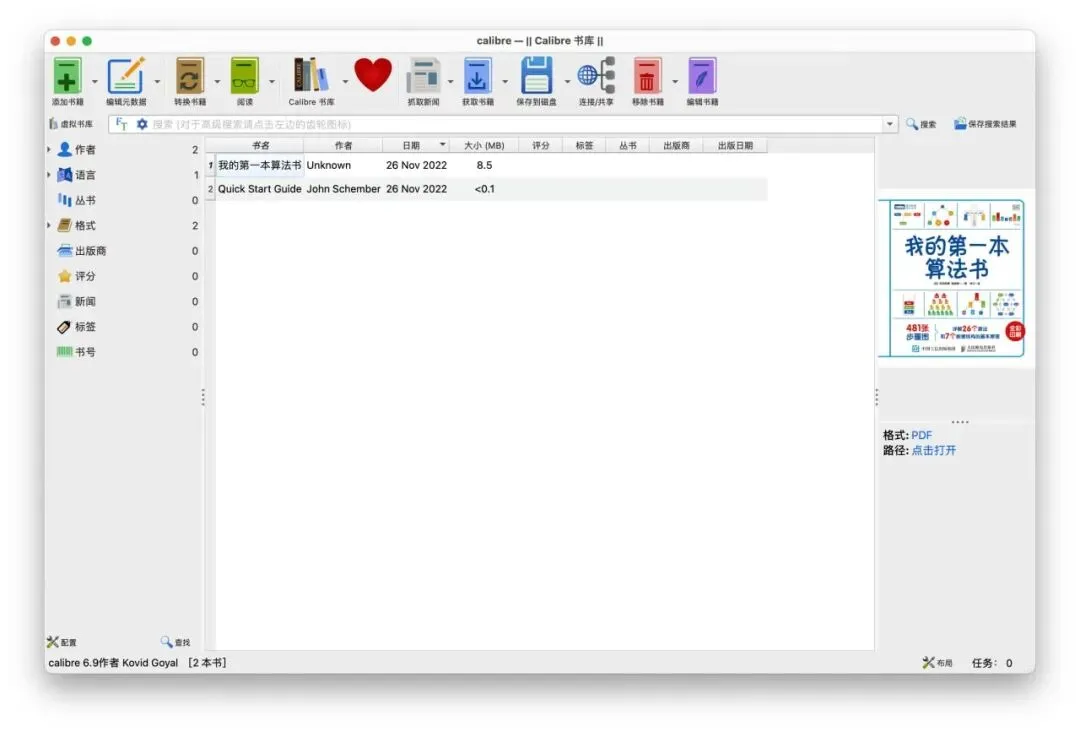Open 布局 layout button in status bar
This screenshot has height=732, width=1080.
tap(937, 662)
